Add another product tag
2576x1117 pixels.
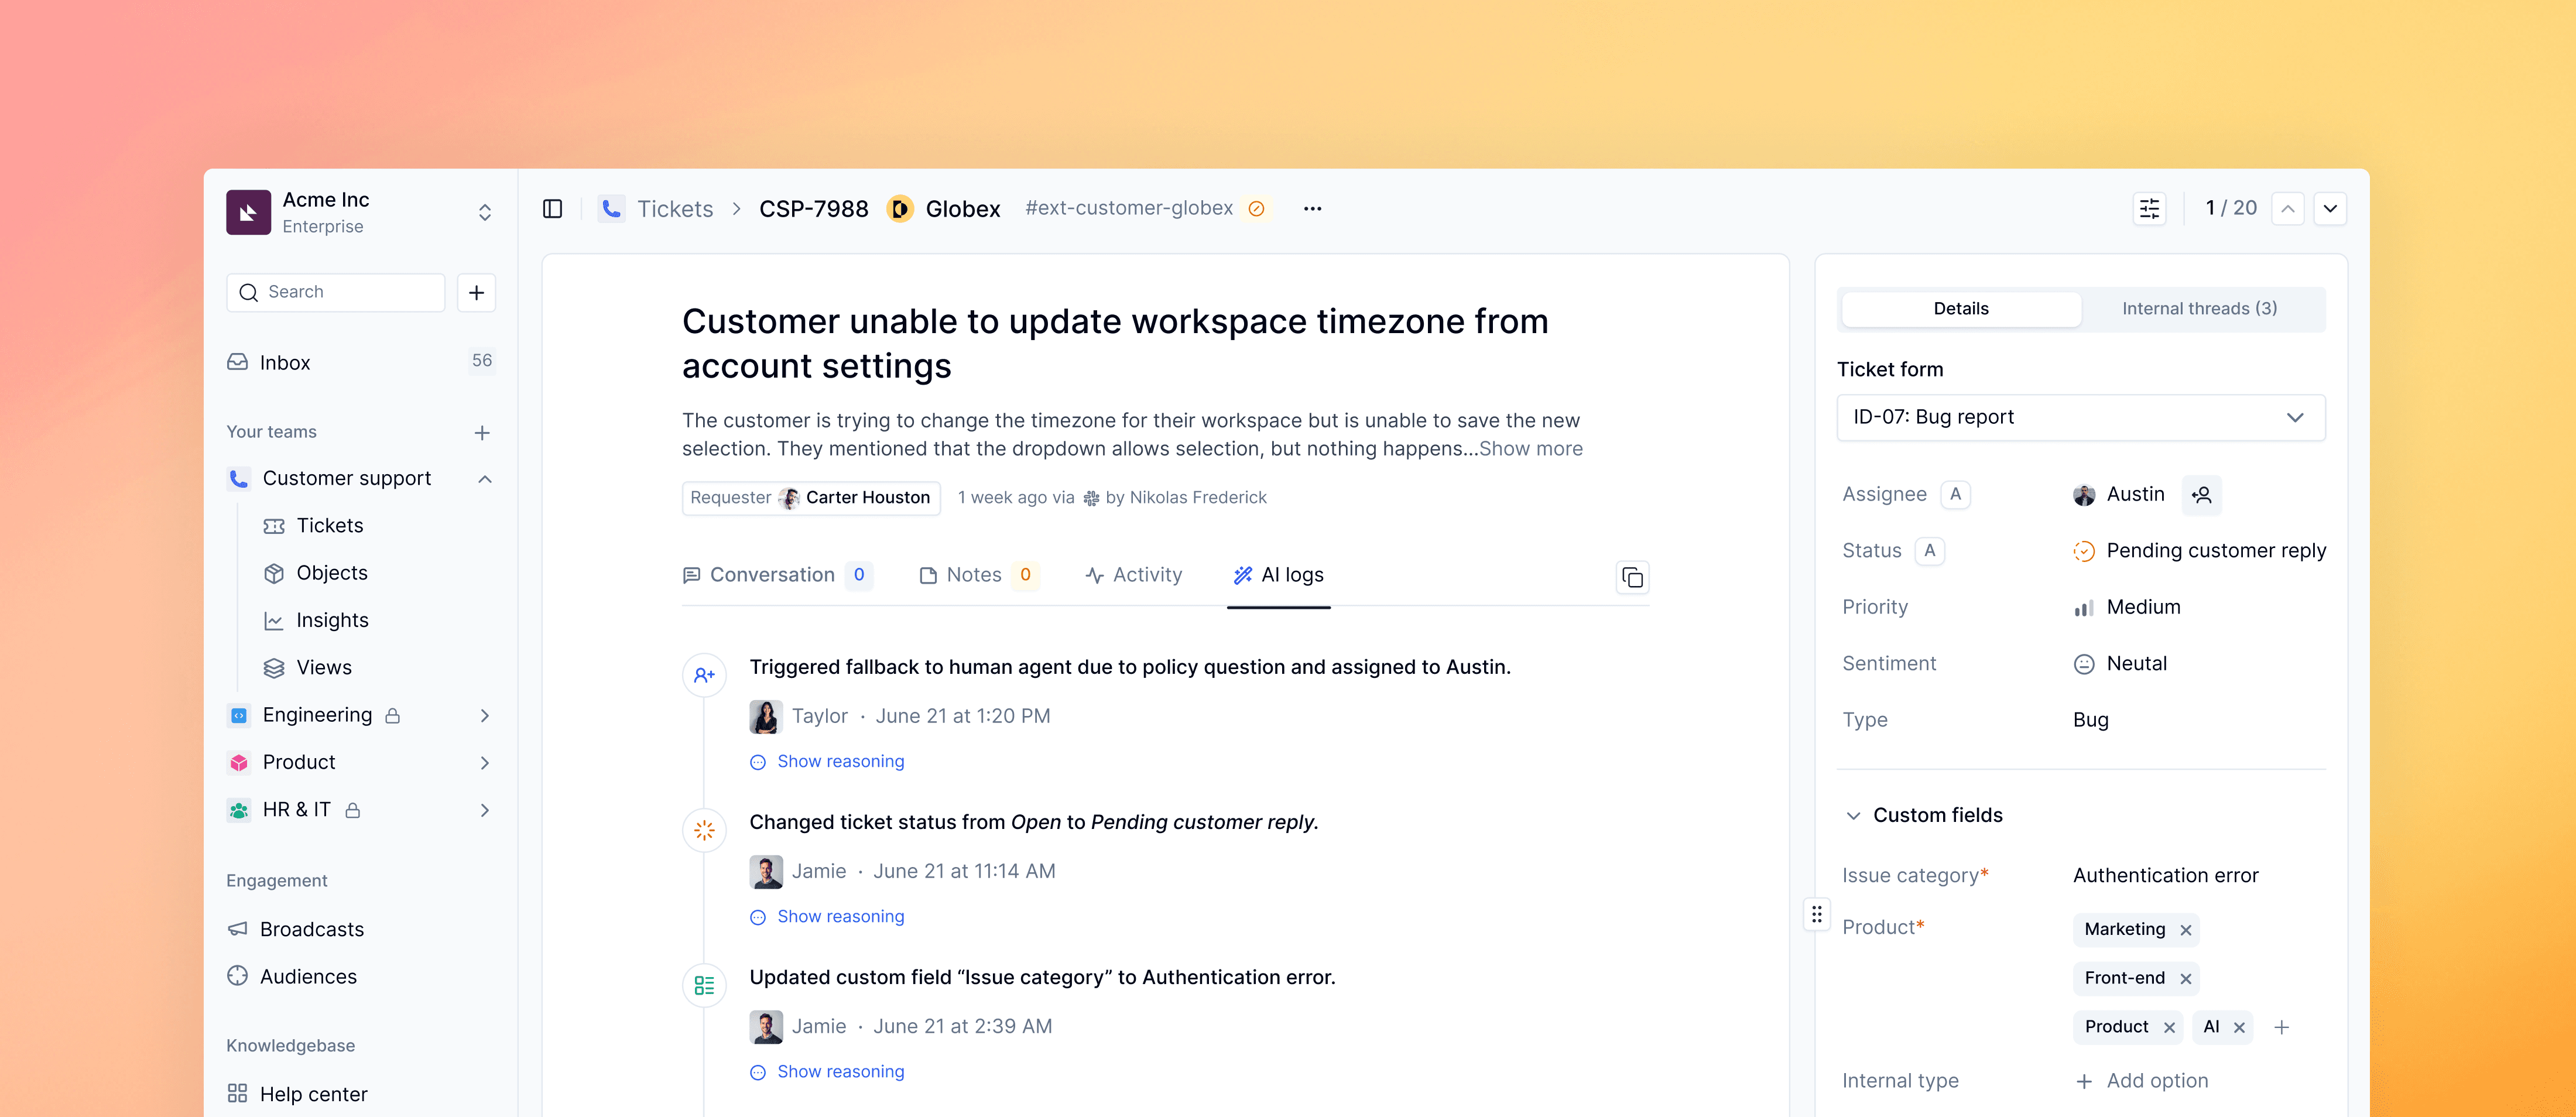click(2282, 1027)
